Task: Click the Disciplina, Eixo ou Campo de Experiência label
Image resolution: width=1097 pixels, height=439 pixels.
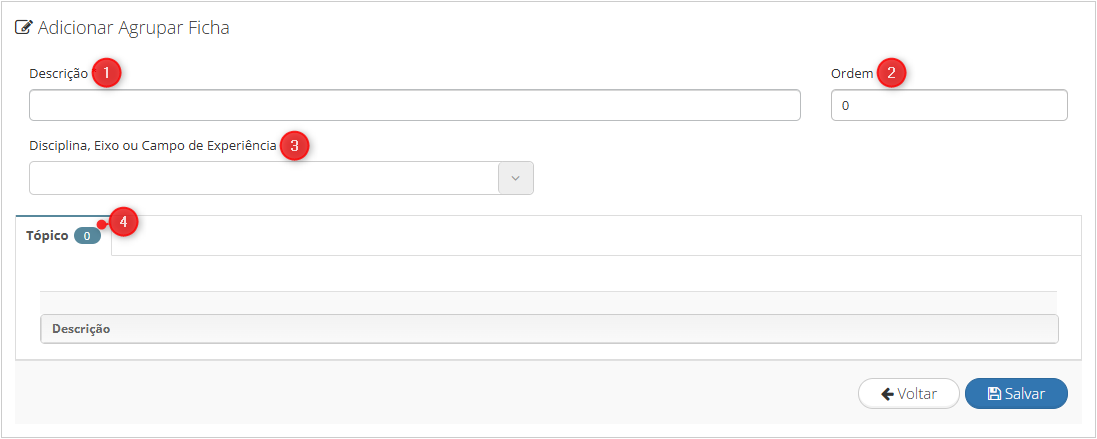Action: point(153,146)
